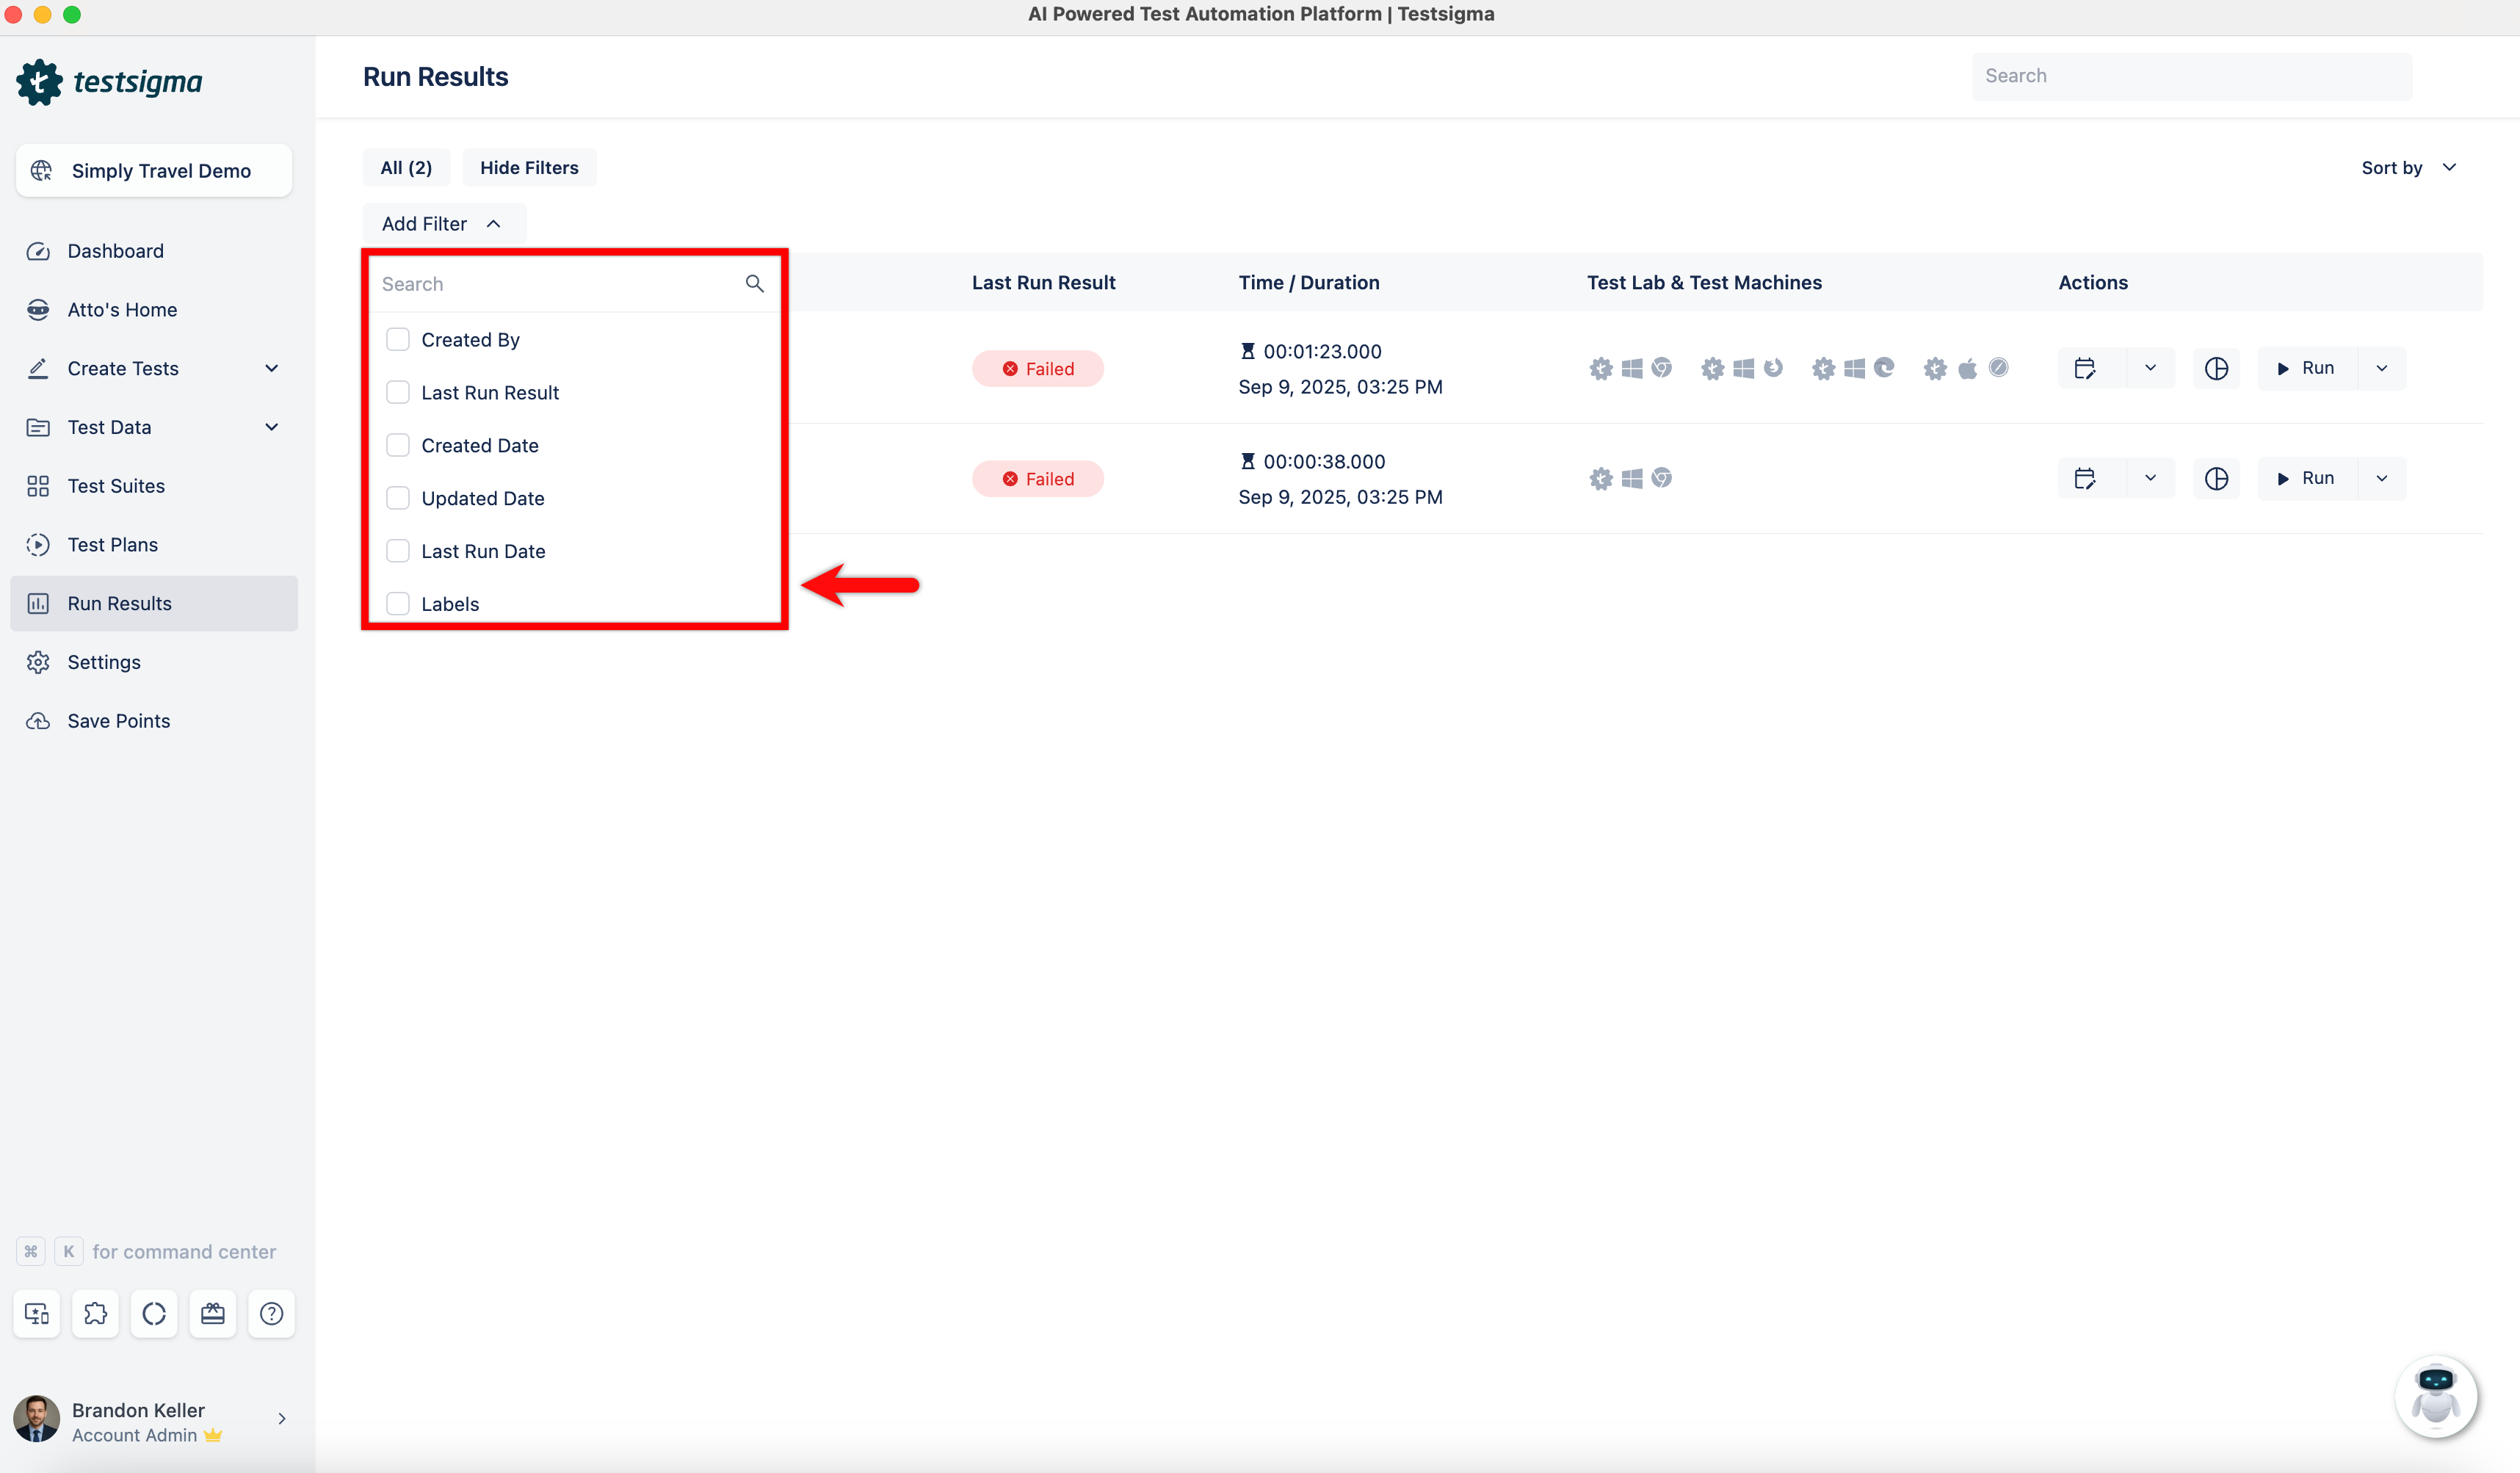This screenshot has height=1473, width=2520.
Task: Click the help question mark icon
Action: (x=271, y=1313)
